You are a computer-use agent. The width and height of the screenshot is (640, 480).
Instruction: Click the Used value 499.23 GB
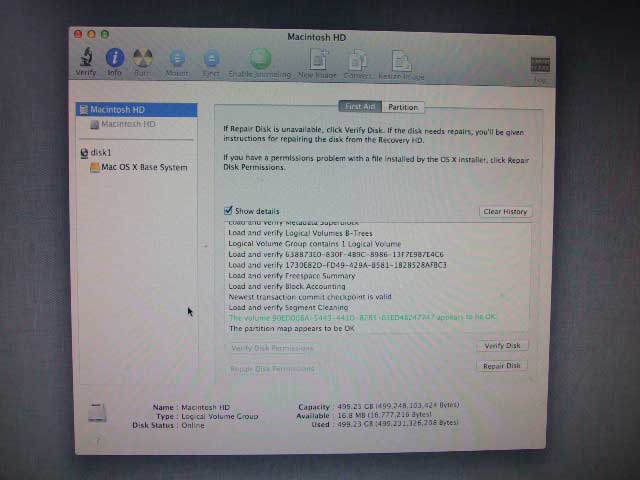click(x=398, y=423)
